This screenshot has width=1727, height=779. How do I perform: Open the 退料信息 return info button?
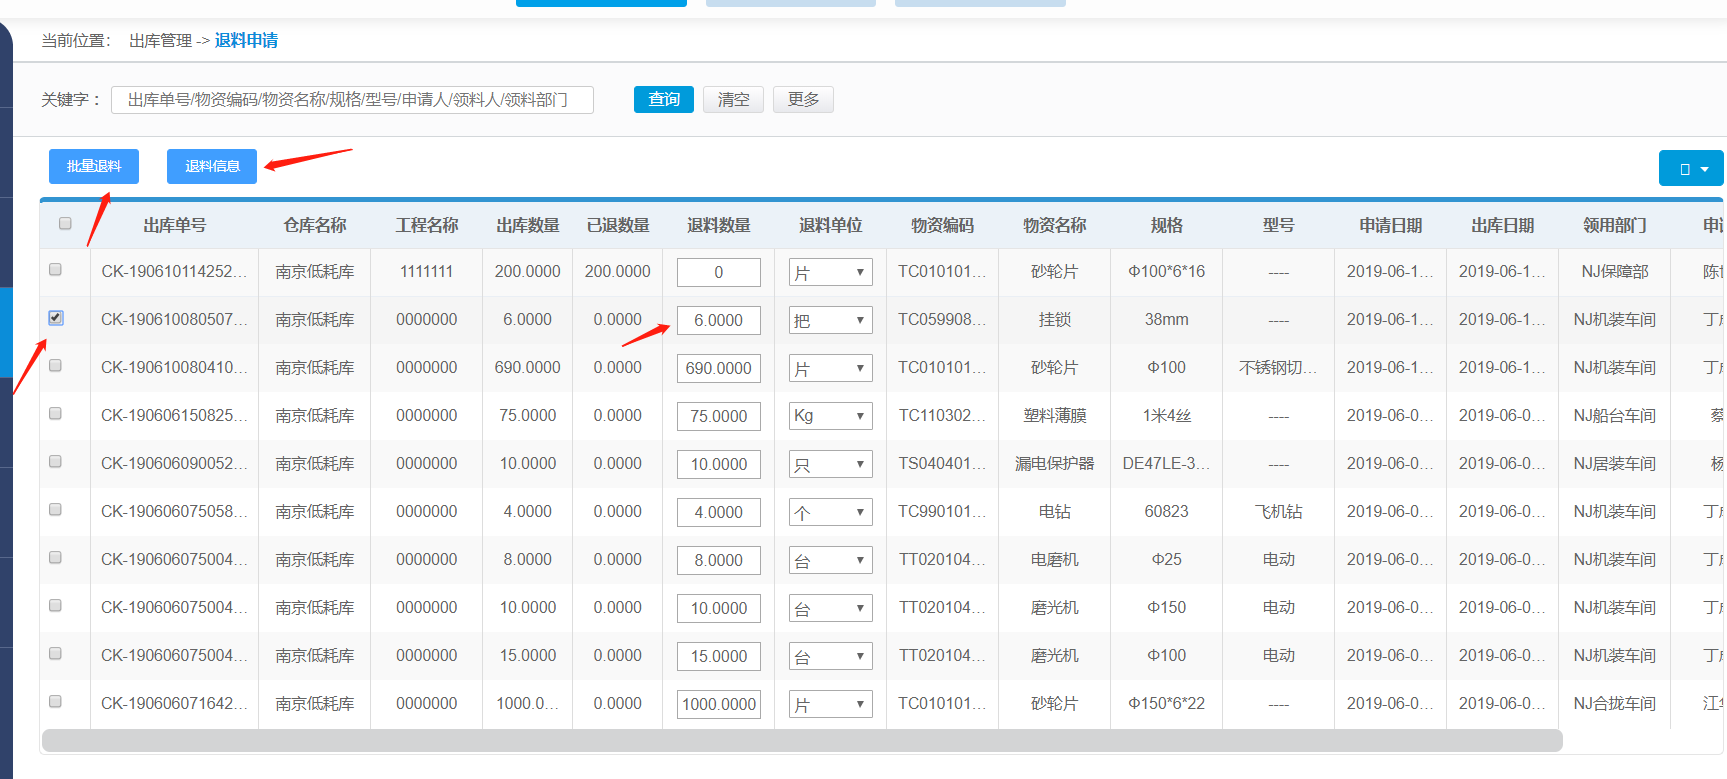coord(212,166)
